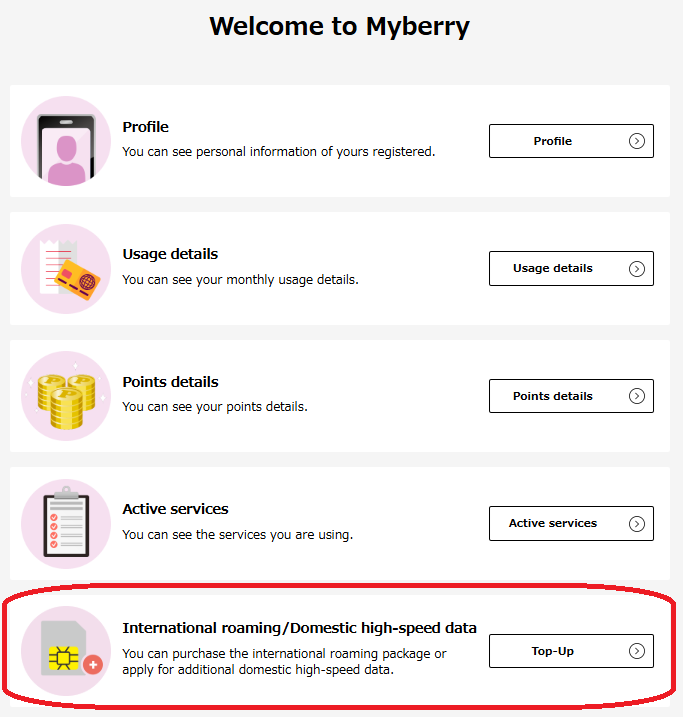The height and width of the screenshot is (717, 683).
Task: Click the arrow circle in Points details button
Action: coord(637,396)
